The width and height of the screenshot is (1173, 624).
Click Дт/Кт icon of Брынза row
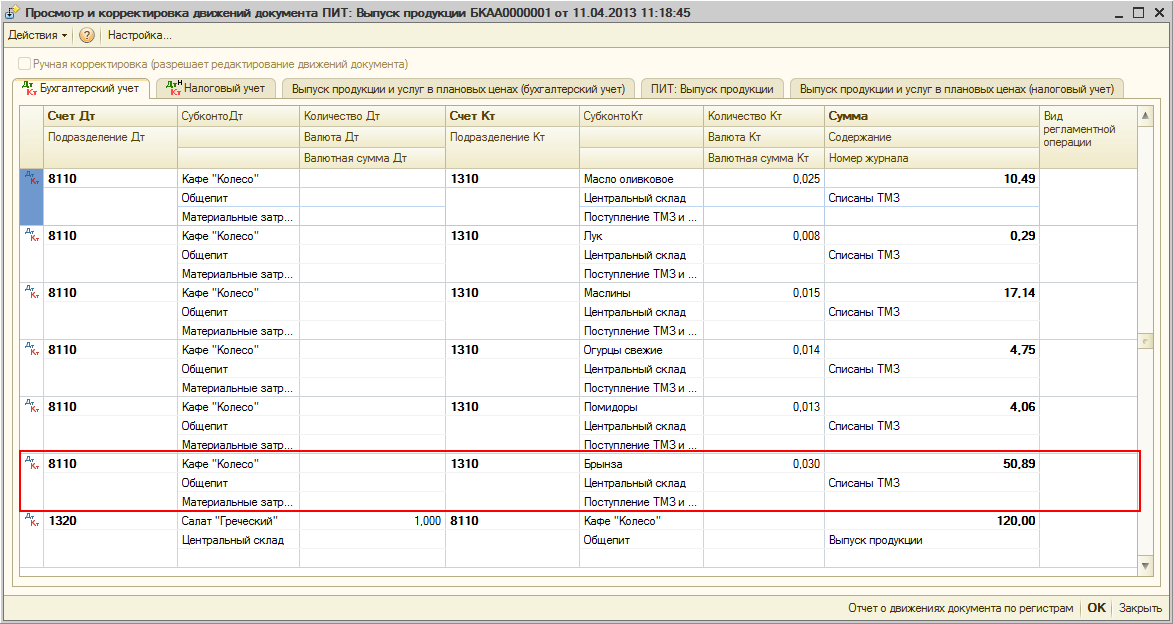[x=32, y=463]
